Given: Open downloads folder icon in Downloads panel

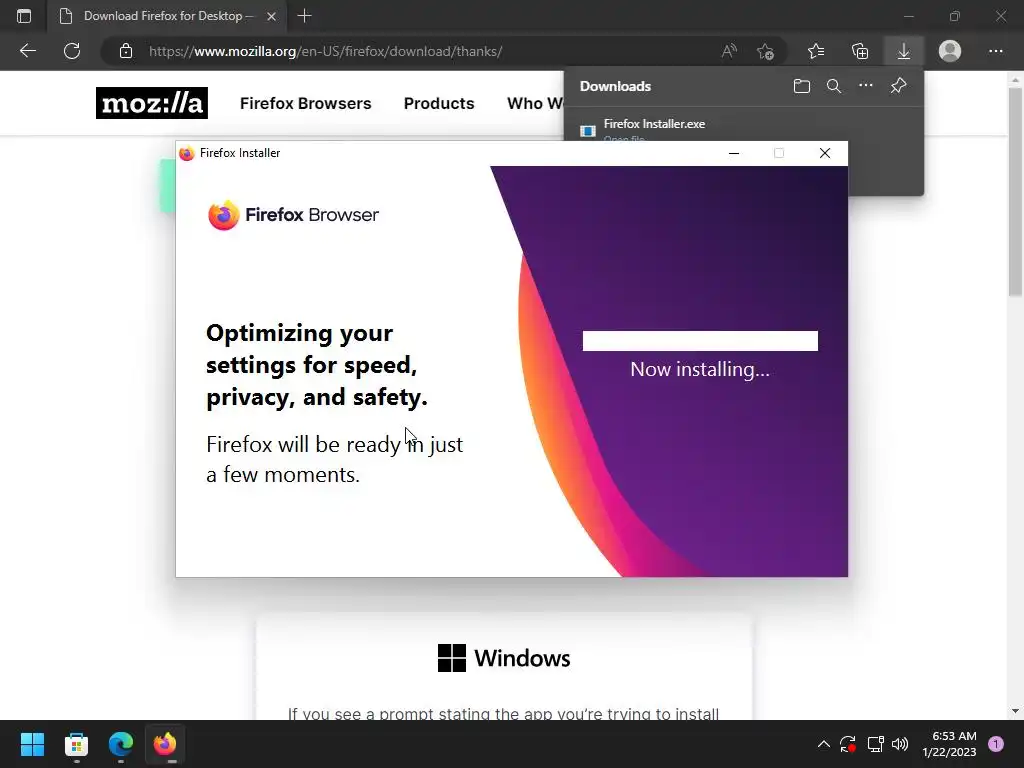Looking at the screenshot, I should point(801,86).
